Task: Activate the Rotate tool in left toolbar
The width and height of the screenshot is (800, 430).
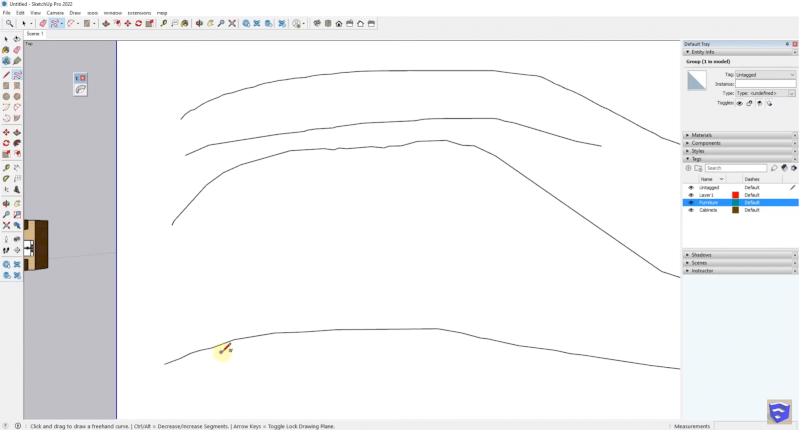Action: click(x=6, y=143)
